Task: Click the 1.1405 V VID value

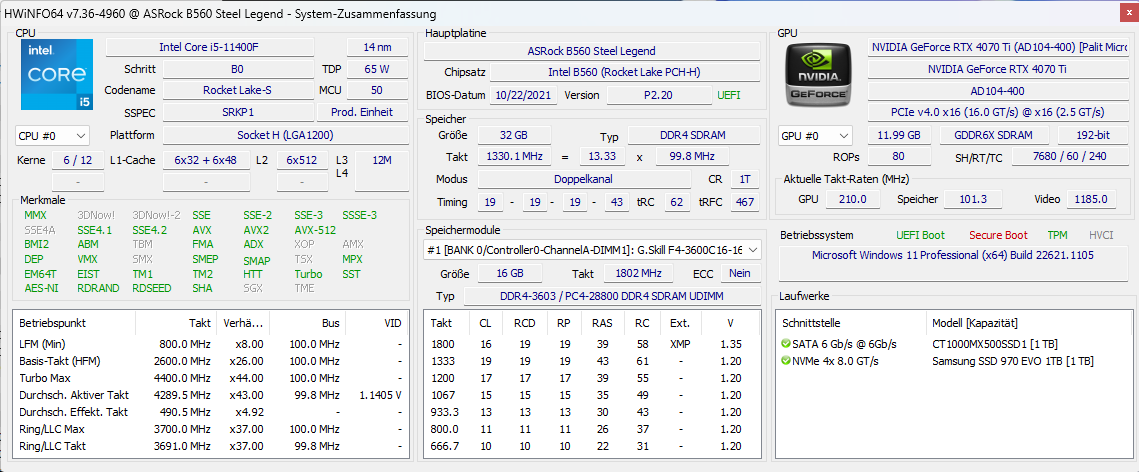Action: [380, 395]
